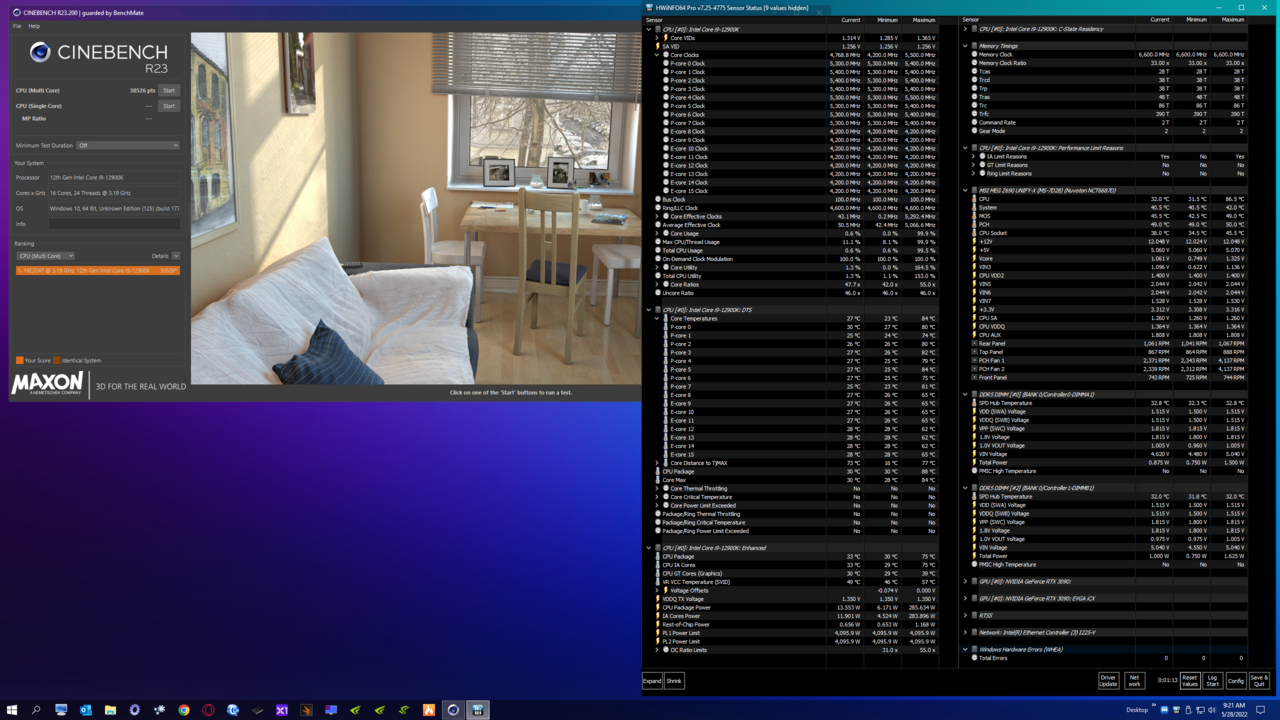Expand the GPU NVIDIA GeForce RTX 3090 group
The width and height of the screenshot is (1280, 720).
coord(966,582)
